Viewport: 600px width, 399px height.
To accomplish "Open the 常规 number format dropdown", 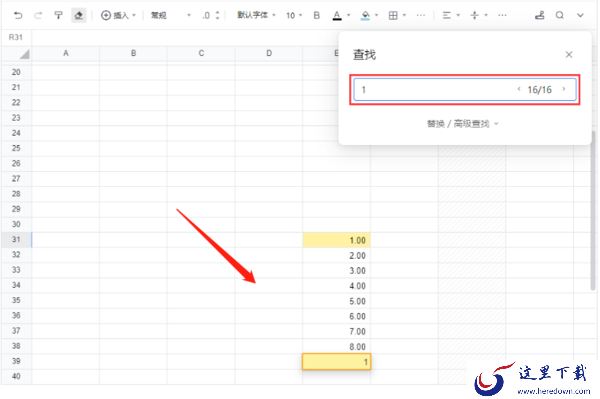I will point(170,15).
